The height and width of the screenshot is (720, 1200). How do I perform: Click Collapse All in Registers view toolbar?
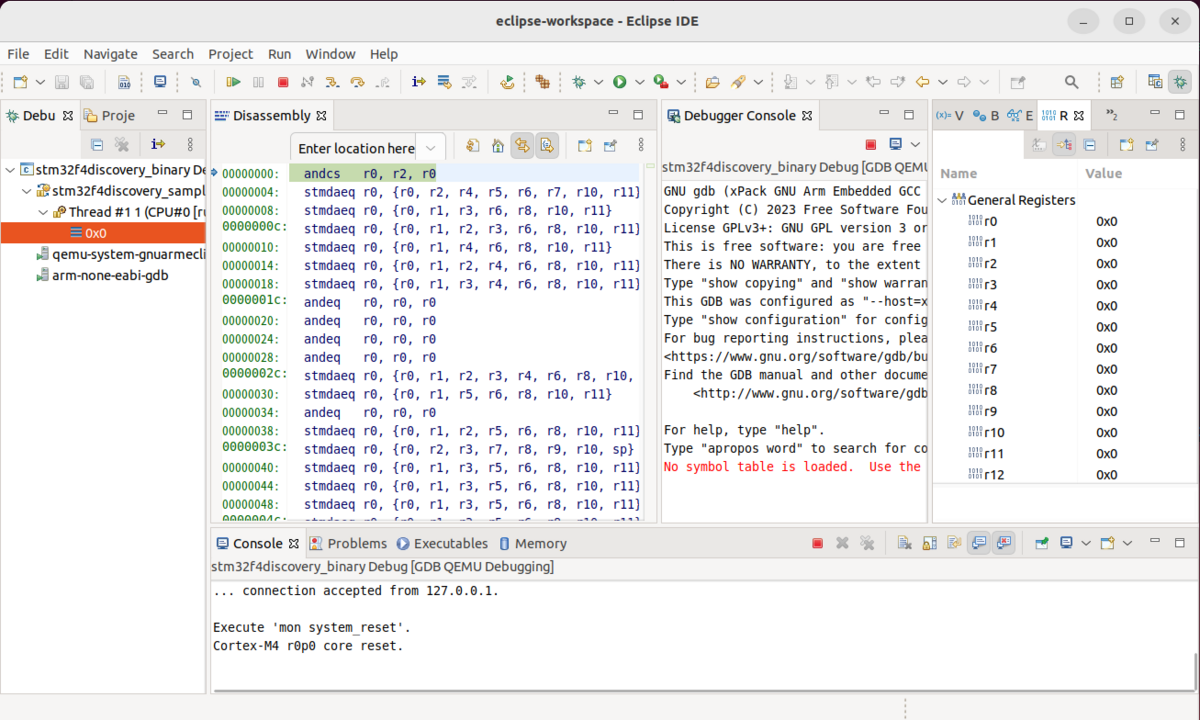pos(1089,145)
